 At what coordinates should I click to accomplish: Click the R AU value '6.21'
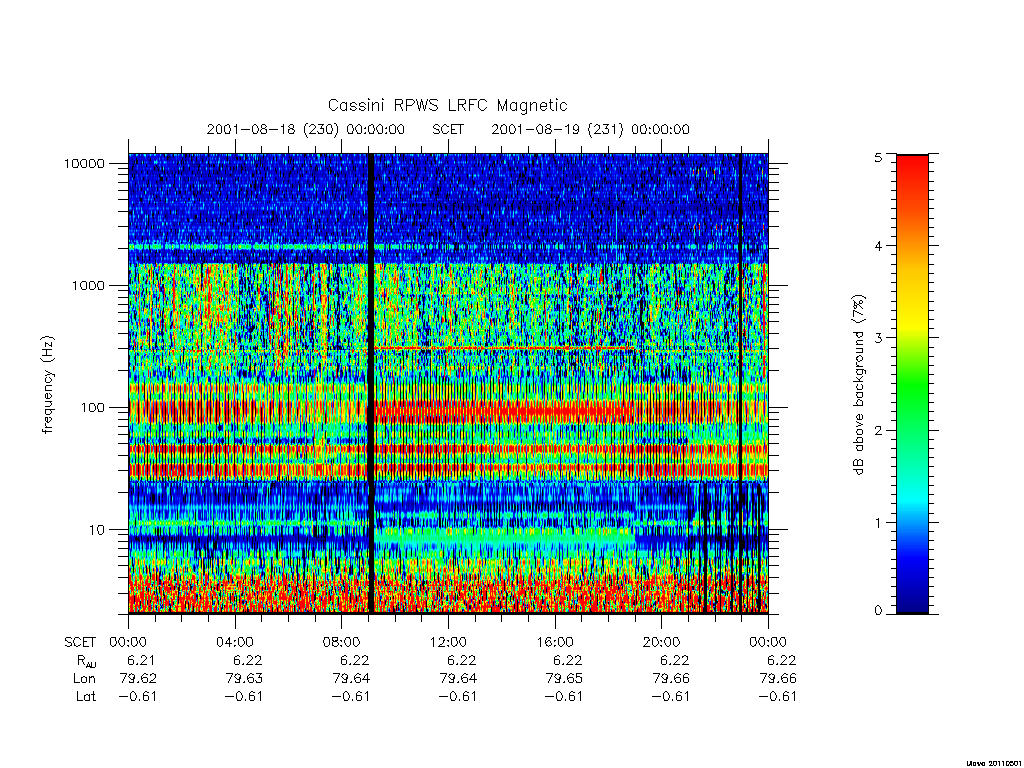[142, 660]
